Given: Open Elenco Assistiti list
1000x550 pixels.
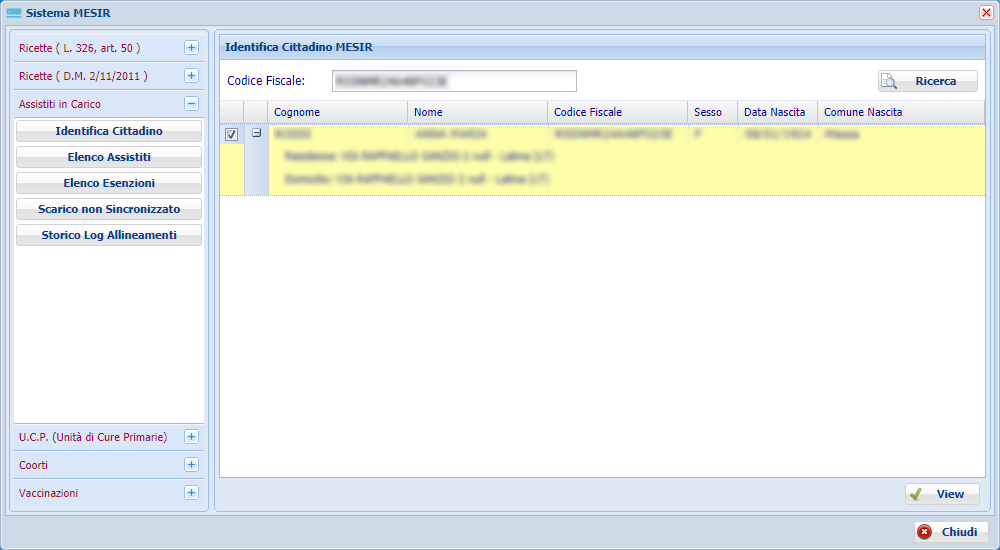Looking at the screenshot, I should tap(109, 157).
